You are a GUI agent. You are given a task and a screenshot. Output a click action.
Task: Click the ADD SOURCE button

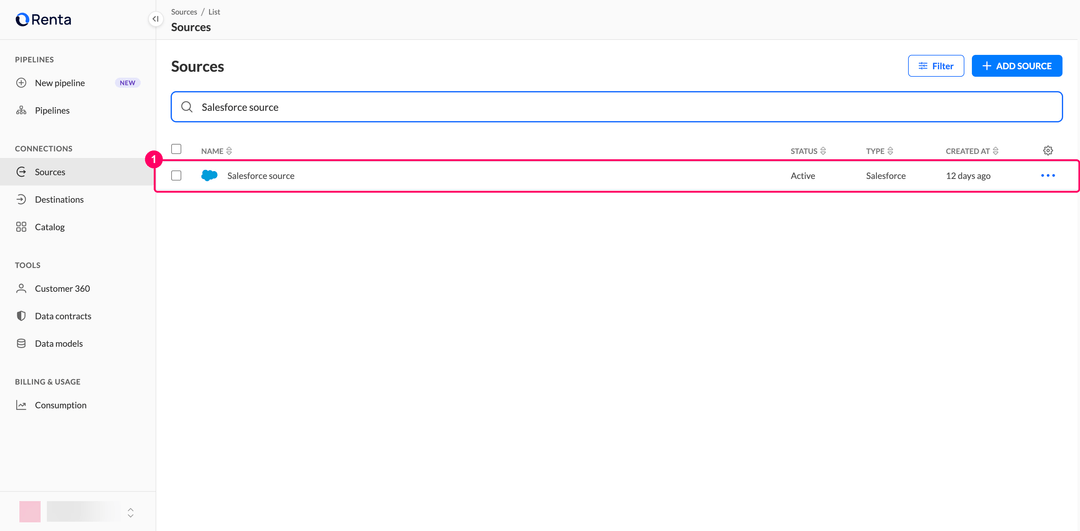[x=1017, y=66]
